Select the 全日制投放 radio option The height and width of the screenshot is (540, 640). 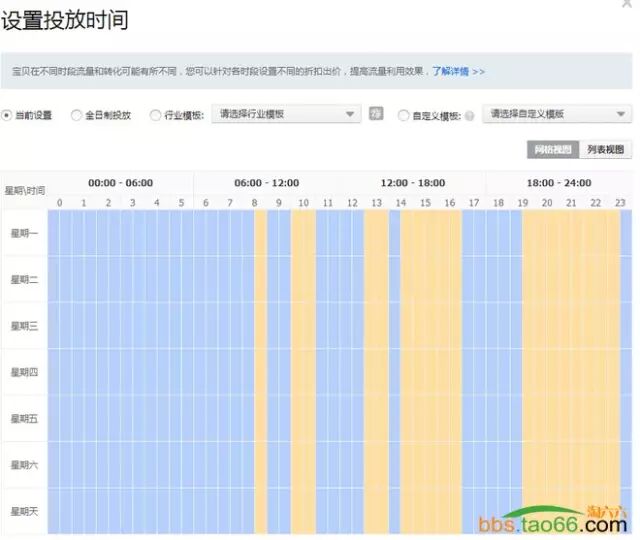point(76,116)
